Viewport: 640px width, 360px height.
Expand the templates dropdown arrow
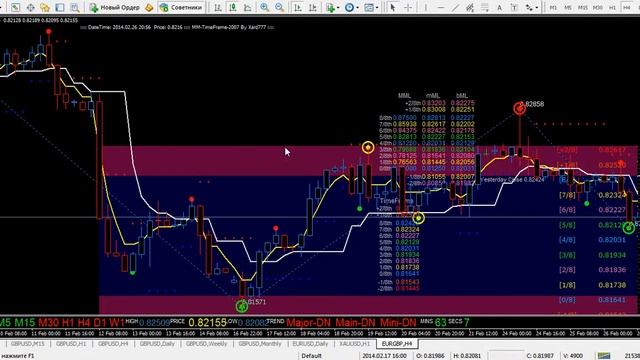[376, 7]
